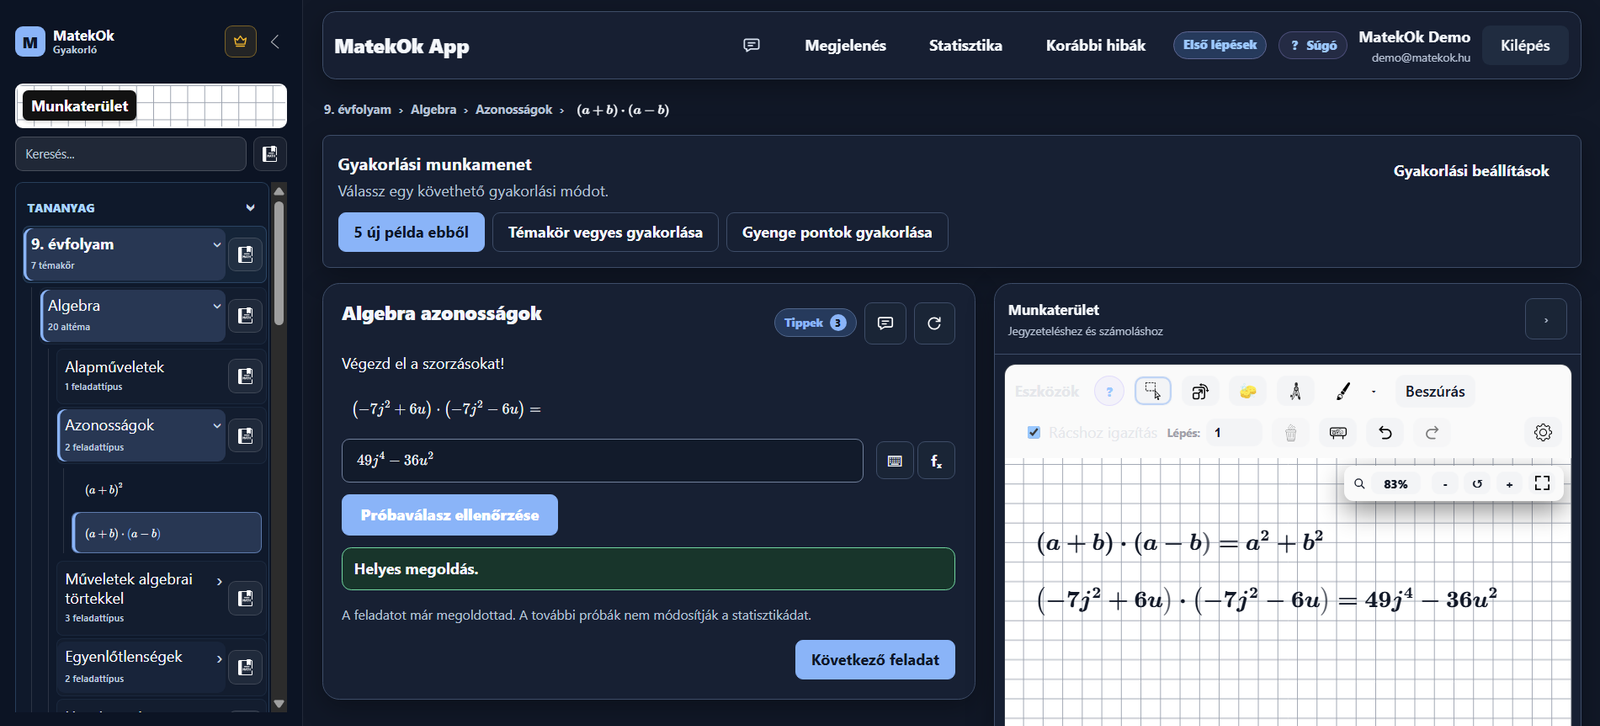Expand the Egyenlőtlenségek node
This screenshot has height=726, width=1600.
click(219, 659)
